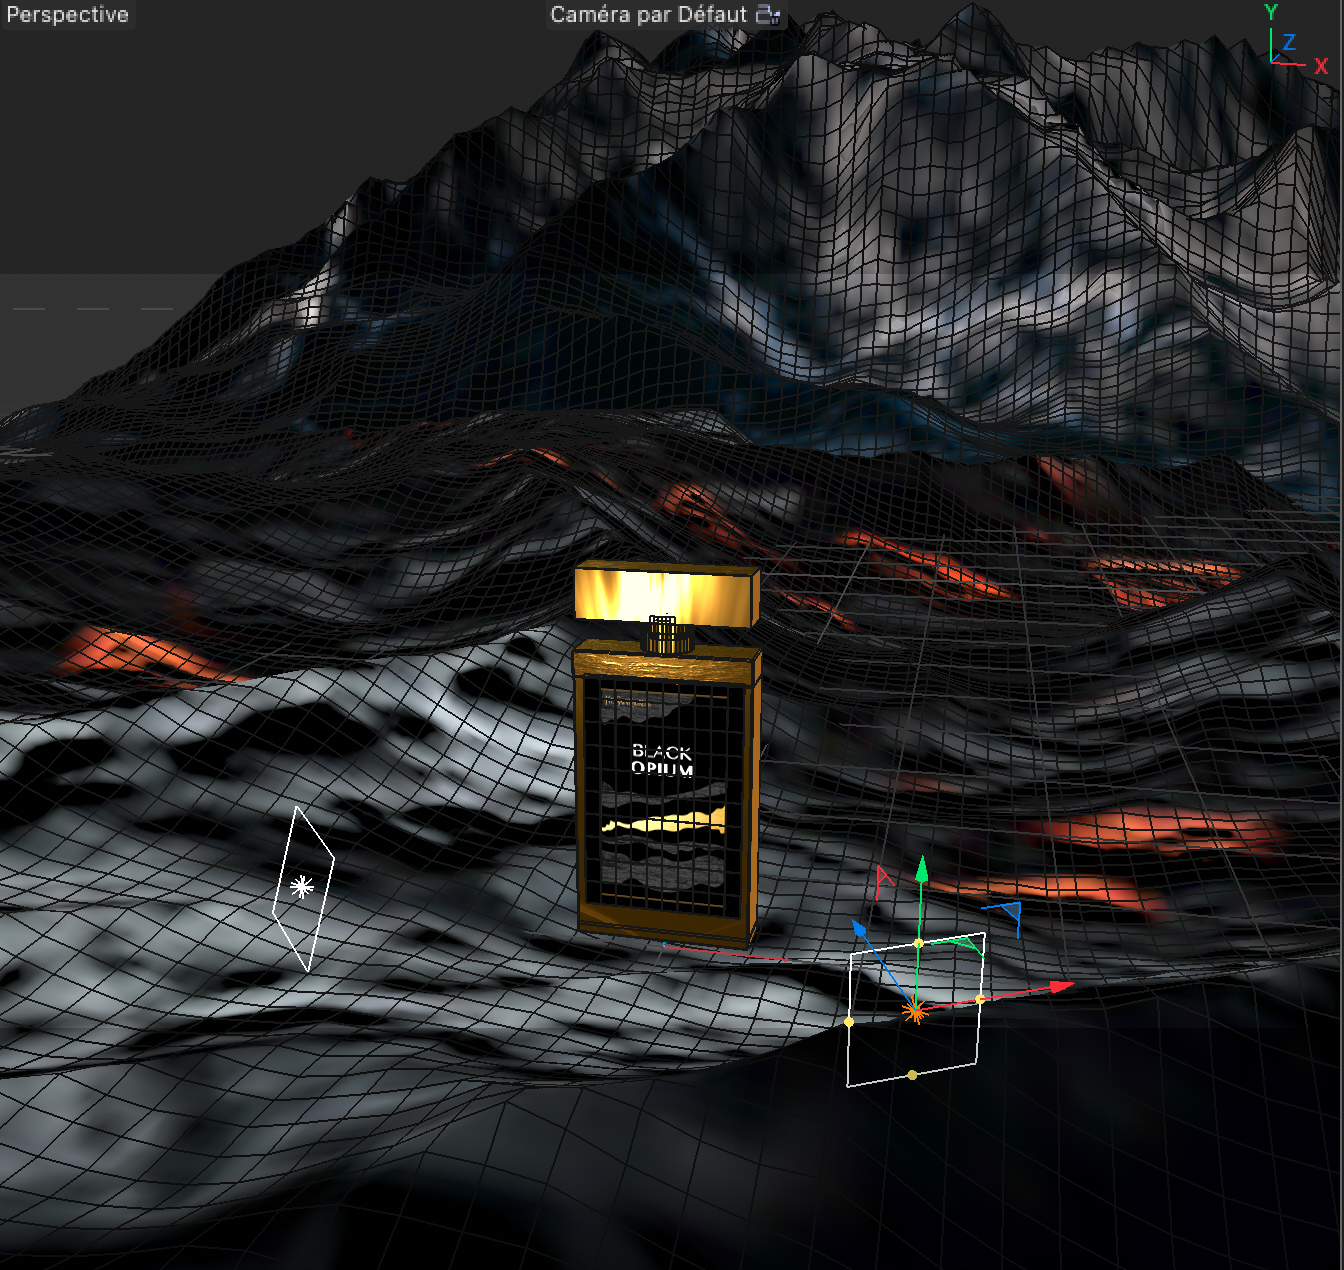1344x1270 pixels.
Task: Click the BLACK OPIUM text on the bottle
Action: point(662,759)
